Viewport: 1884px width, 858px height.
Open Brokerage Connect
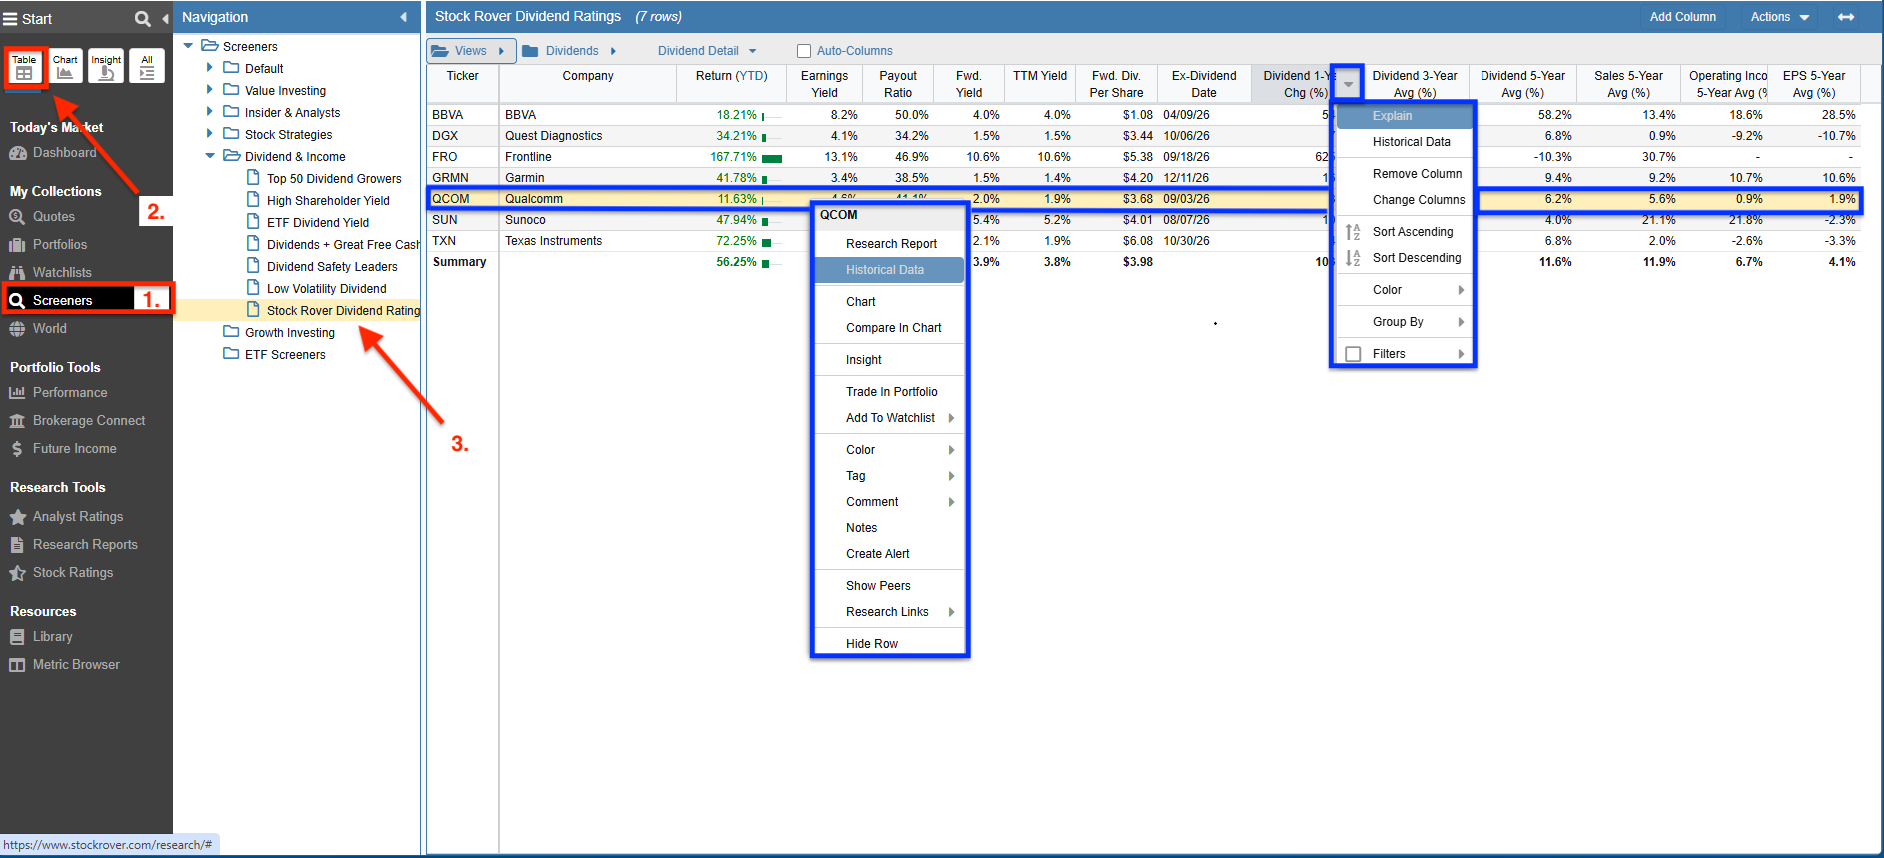89,421
